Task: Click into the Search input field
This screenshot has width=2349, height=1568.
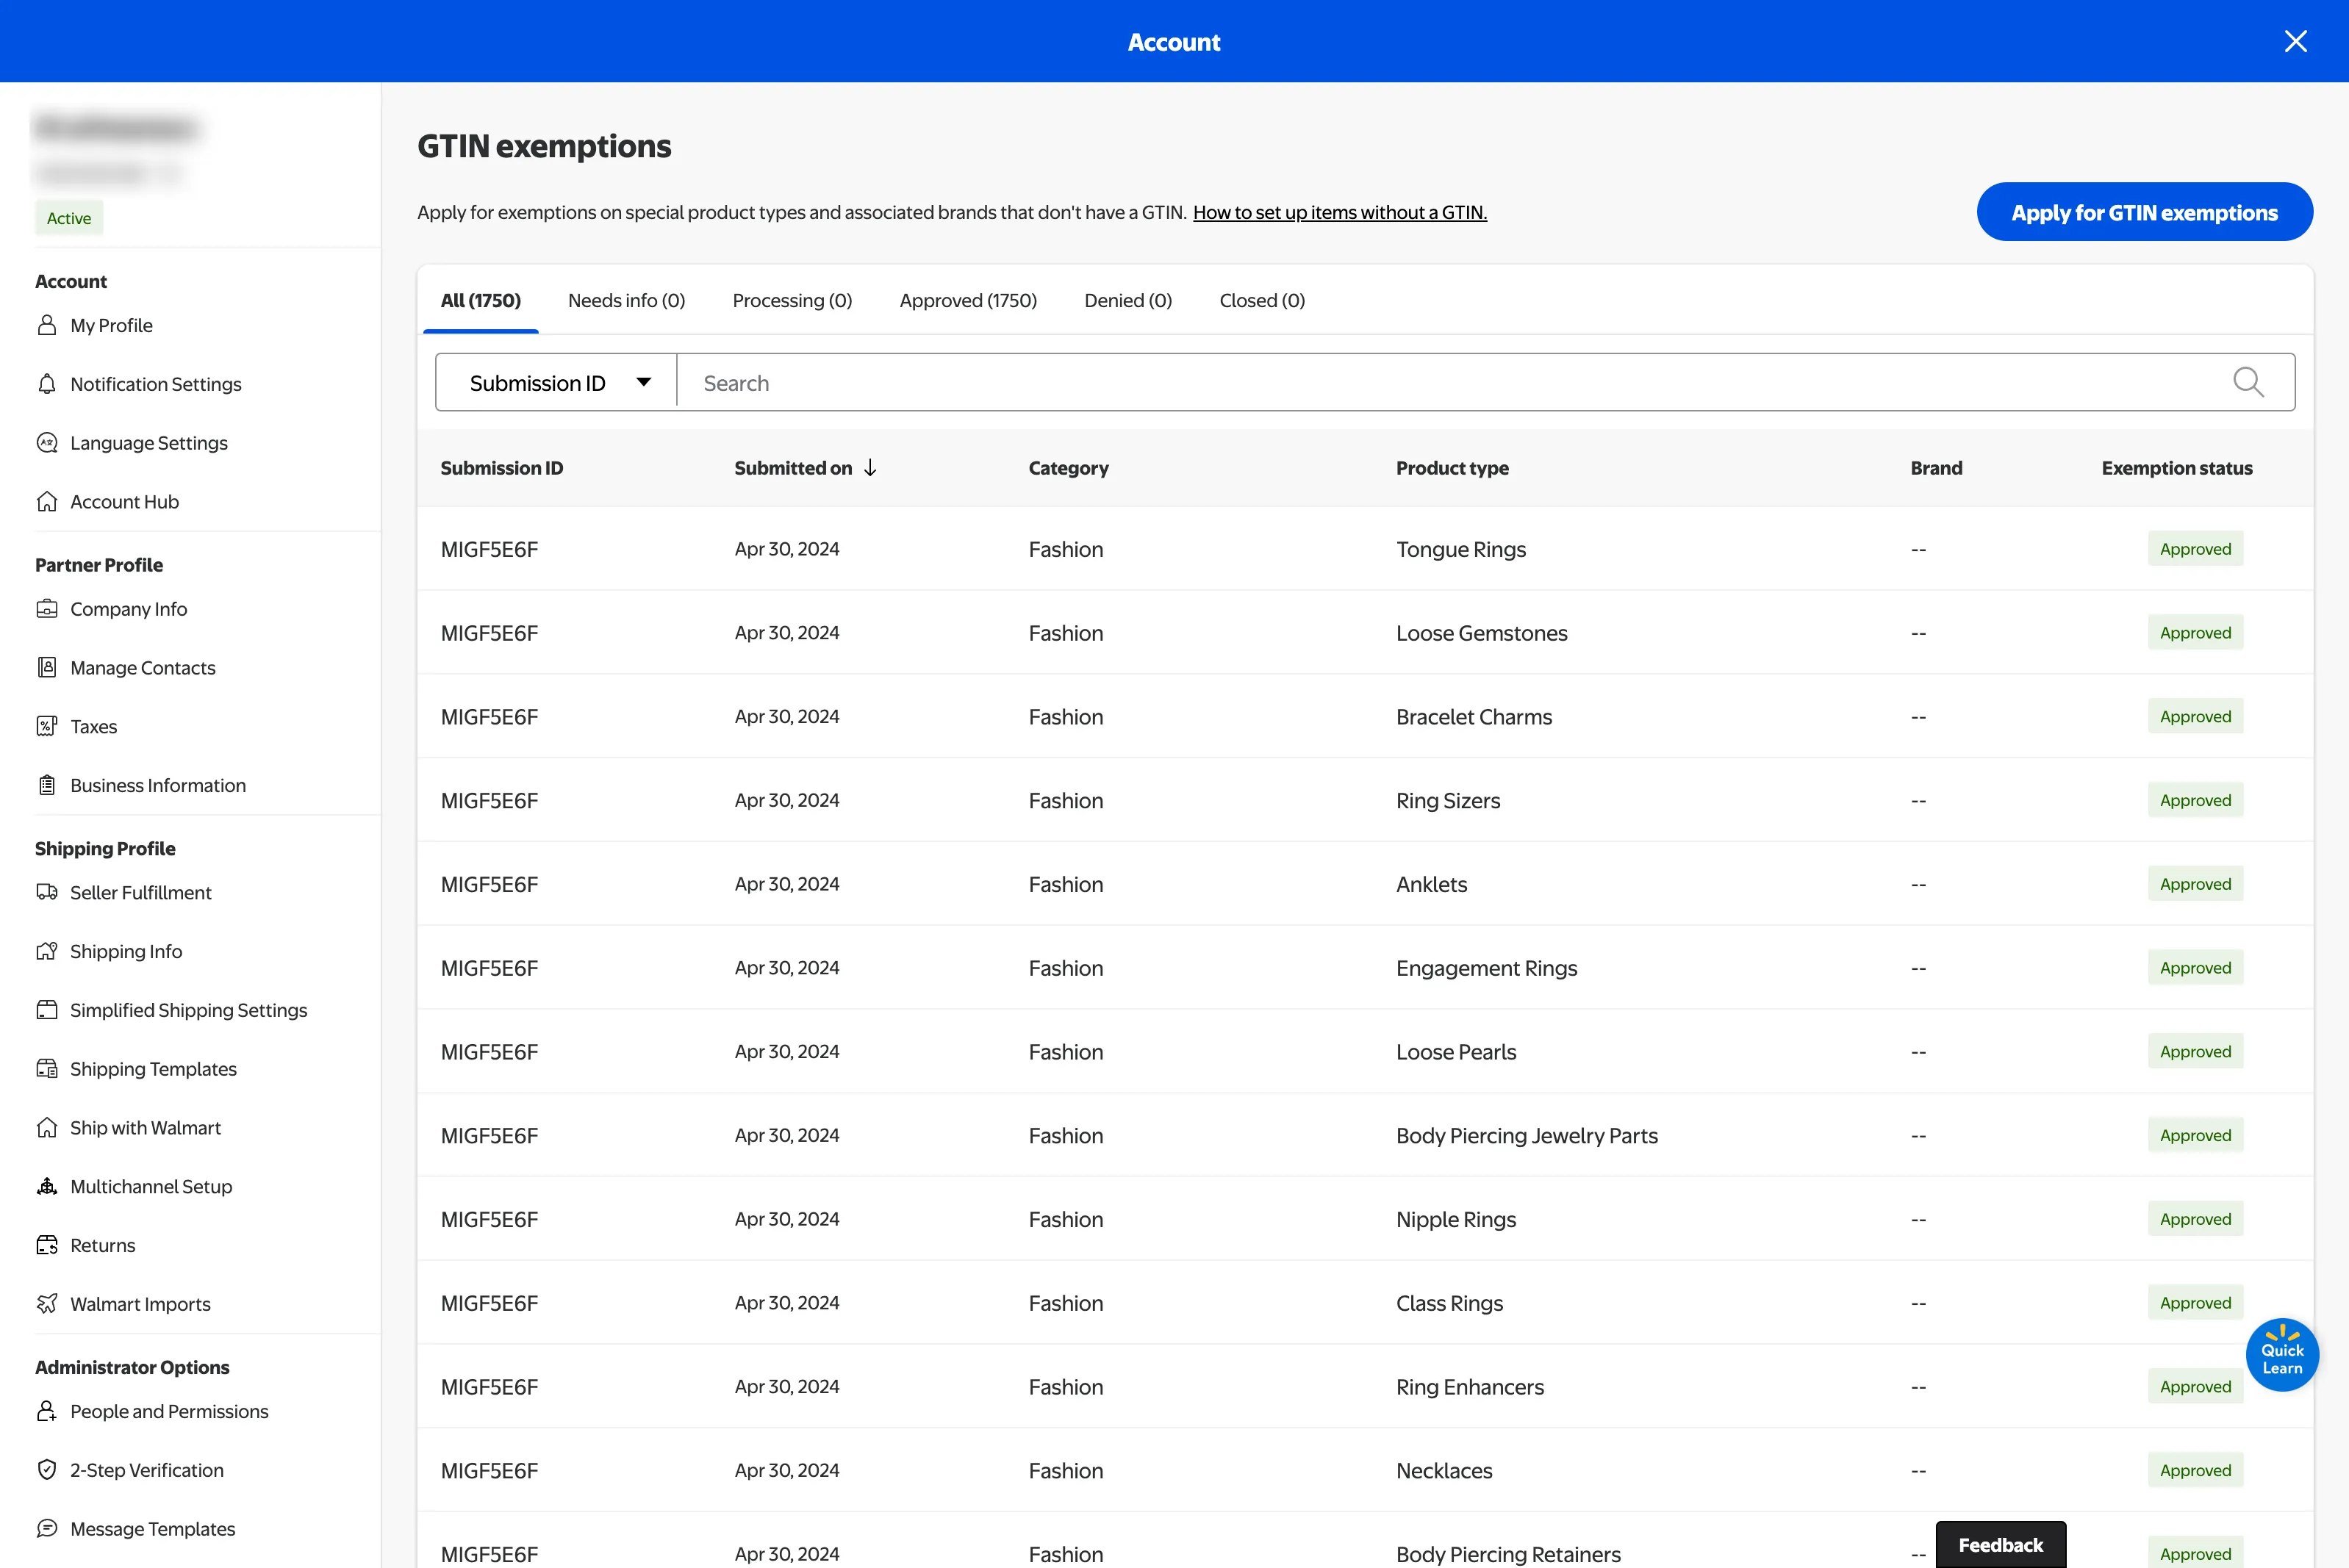Action: pyautogui.click(x=1450, y=383)
